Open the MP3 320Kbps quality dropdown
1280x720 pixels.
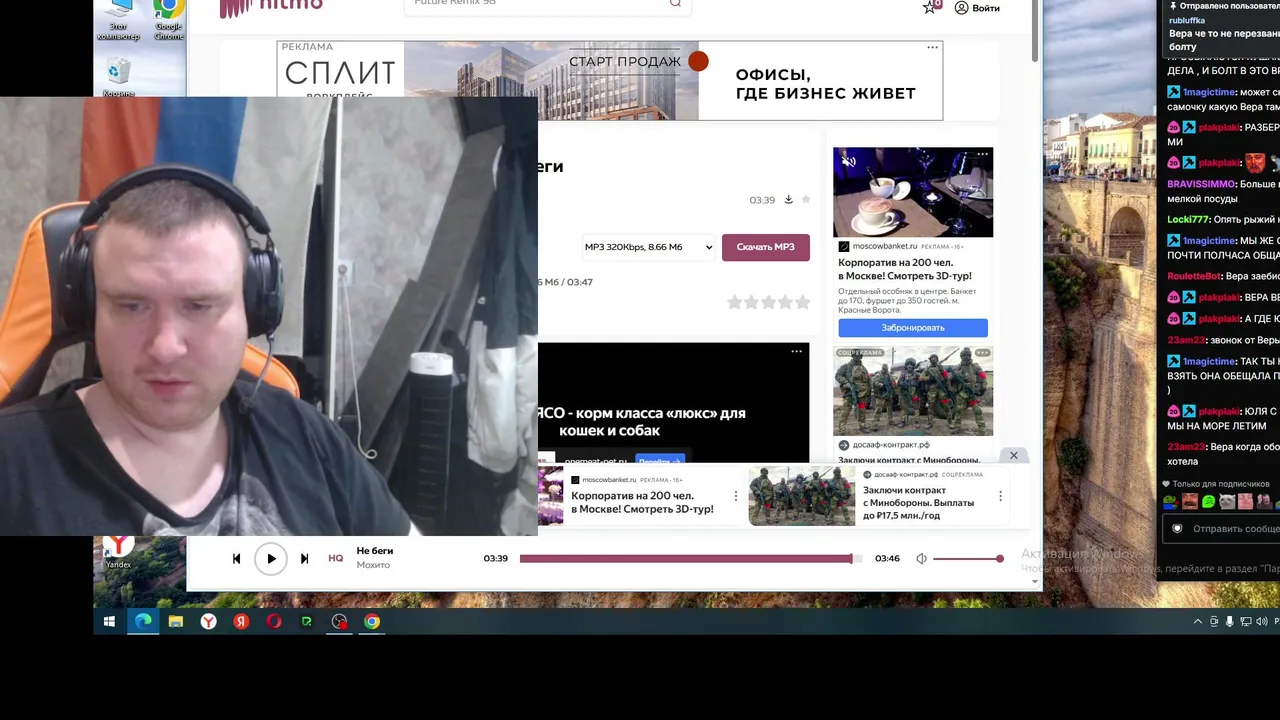pos(649,247)
